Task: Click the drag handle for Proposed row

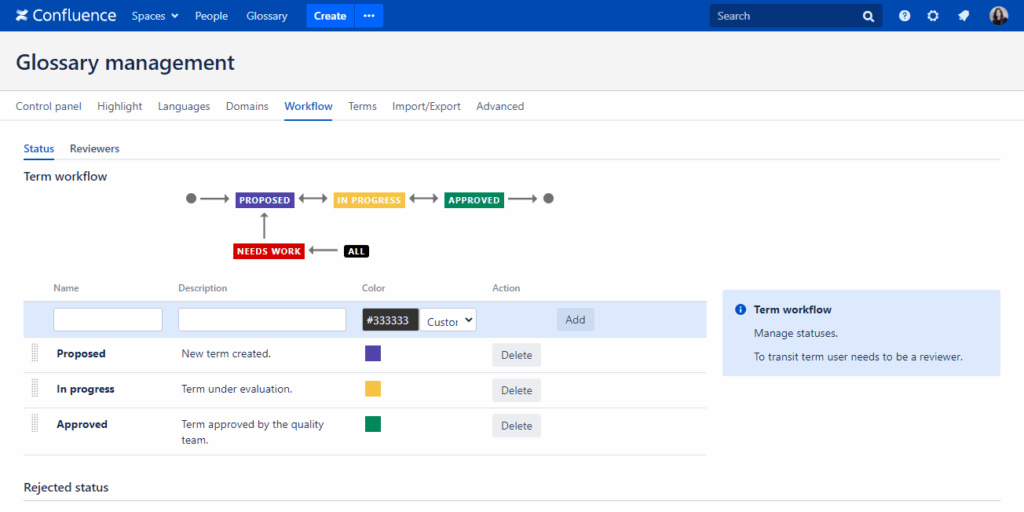Action: (x=34, y=353)
